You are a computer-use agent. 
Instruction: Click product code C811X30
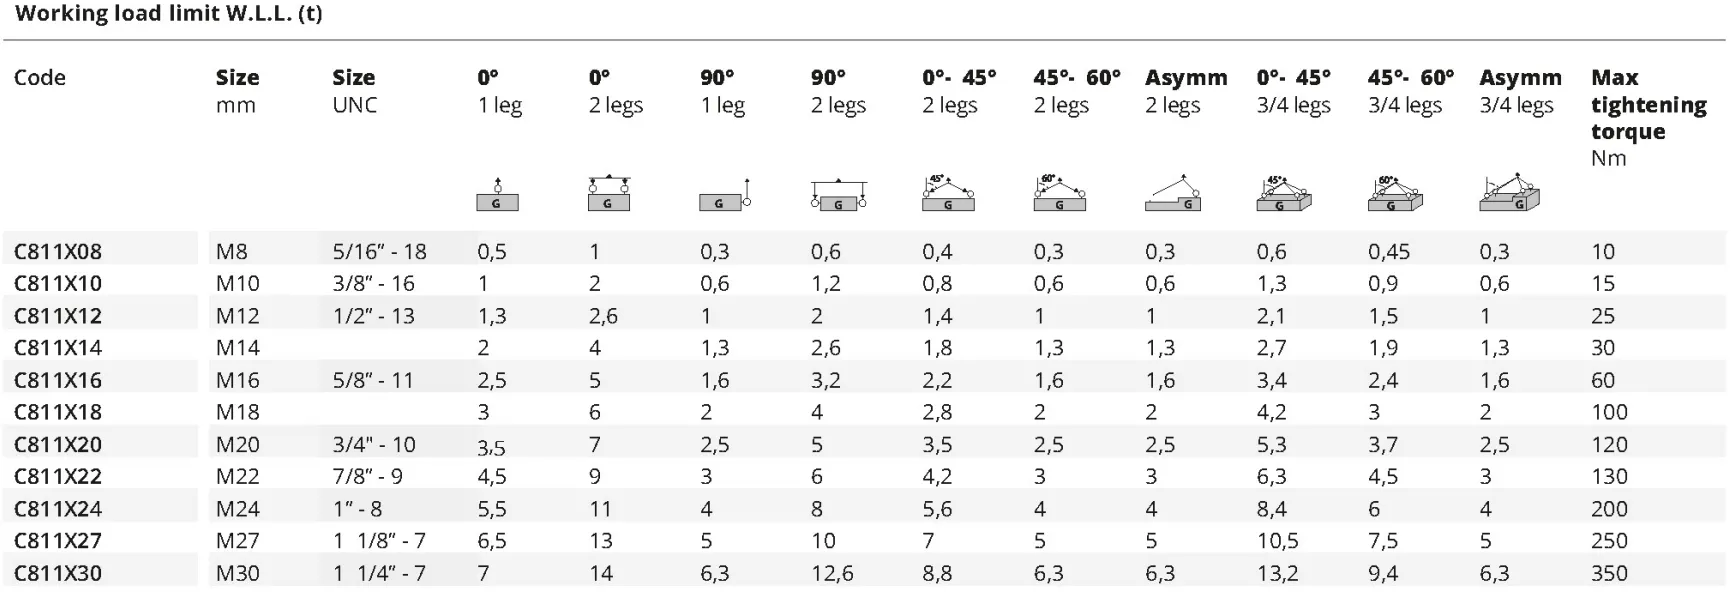tap(58, 573)
